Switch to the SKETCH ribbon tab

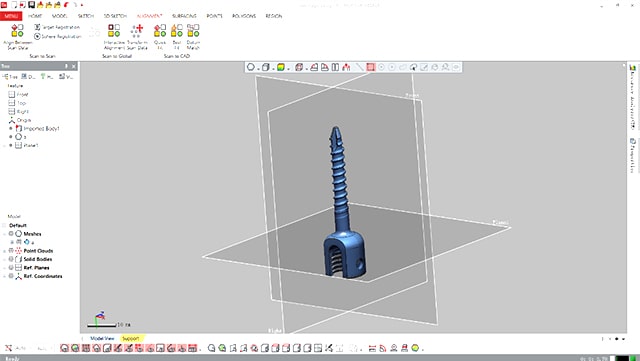pyautogui.click(x=86, y=16)
